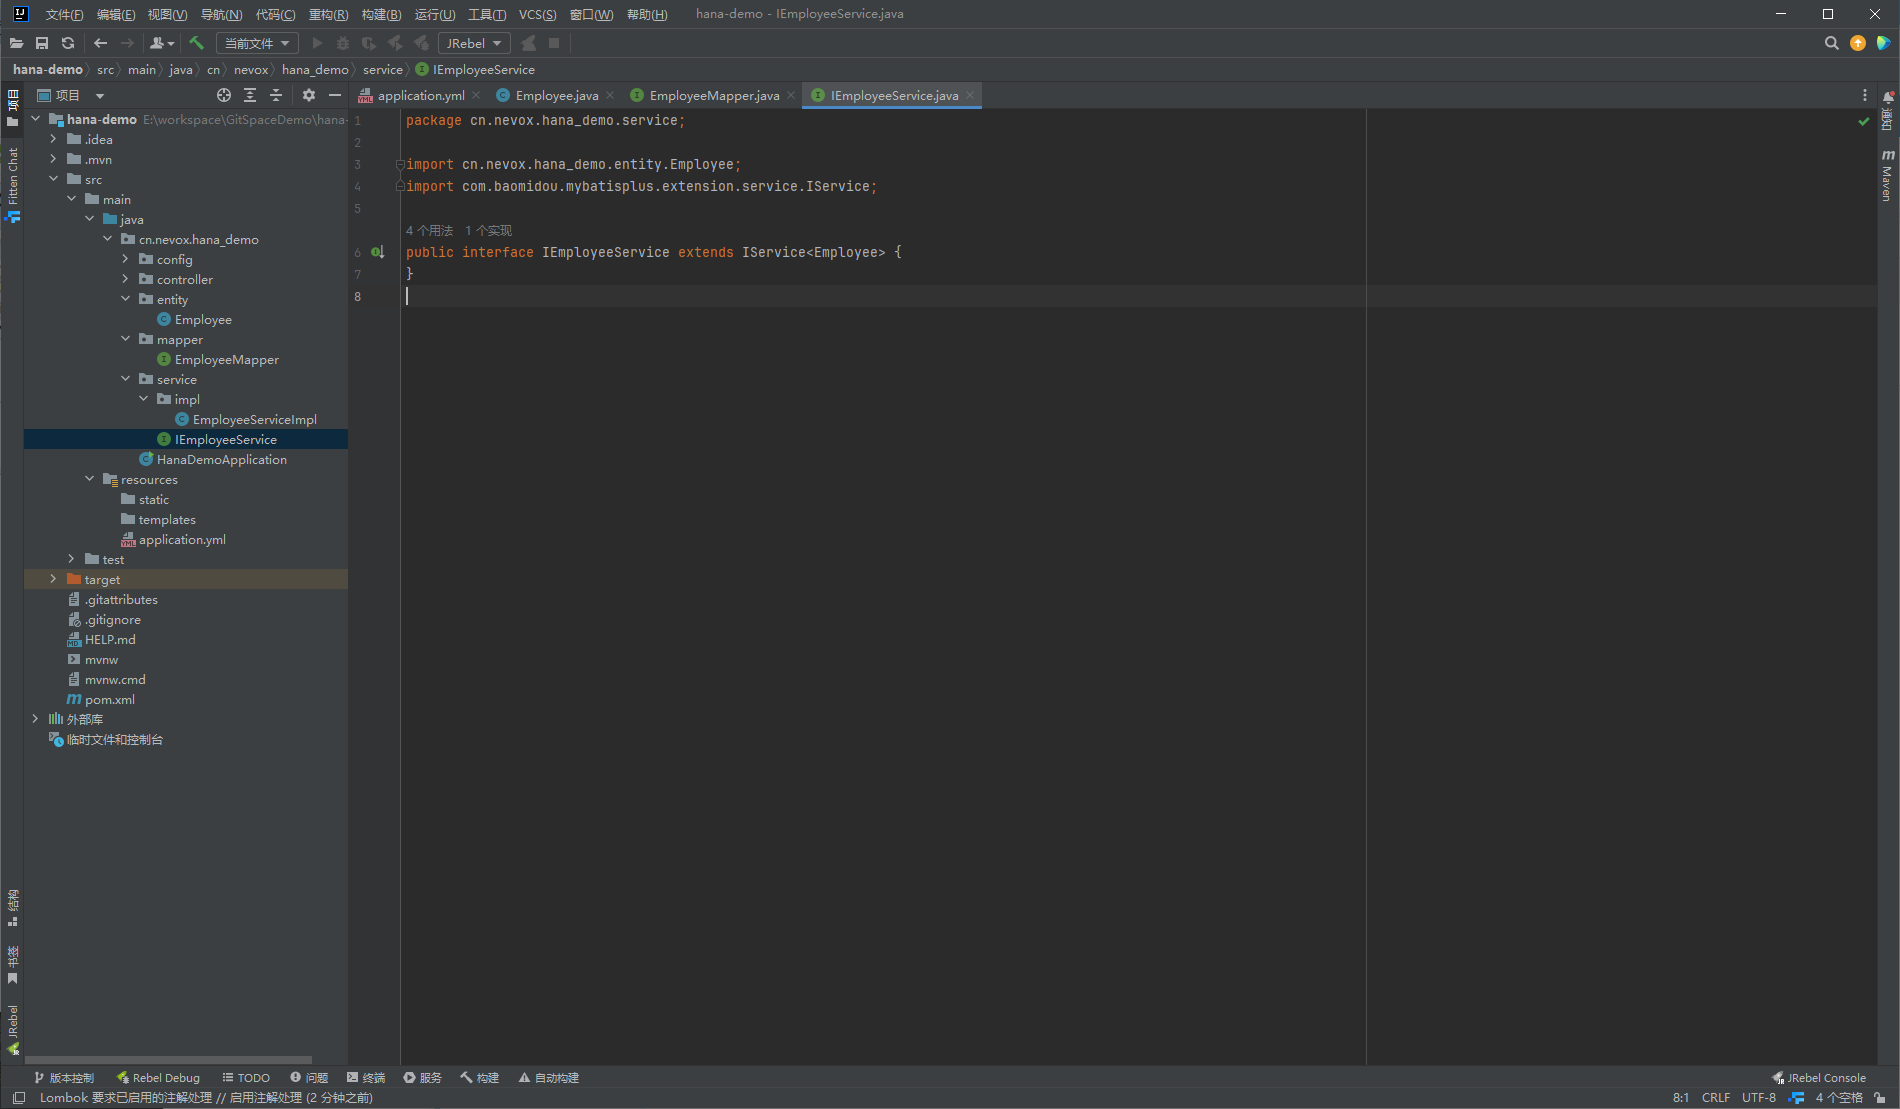The image size is (1900, 1109).
Task: Open Search Everywhere magnifier icon
Action: [1831, 43]
